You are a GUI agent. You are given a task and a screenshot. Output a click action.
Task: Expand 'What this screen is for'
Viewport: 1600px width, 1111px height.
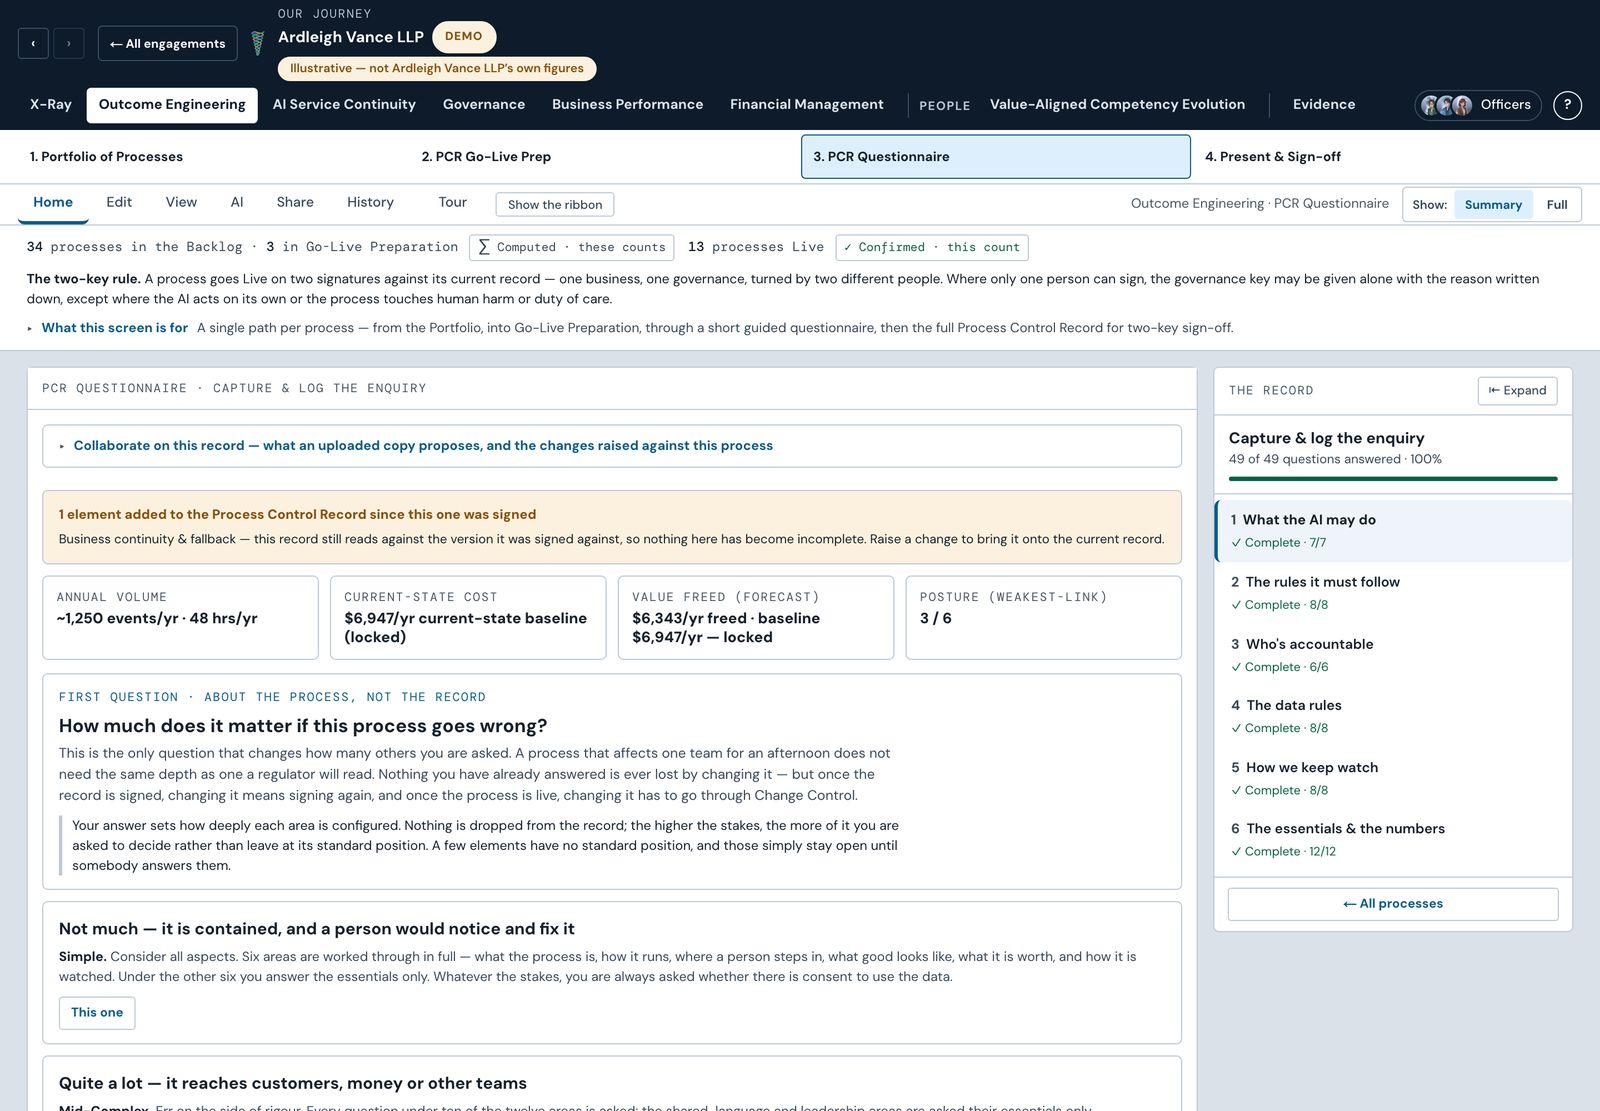[x=114, y=328]
